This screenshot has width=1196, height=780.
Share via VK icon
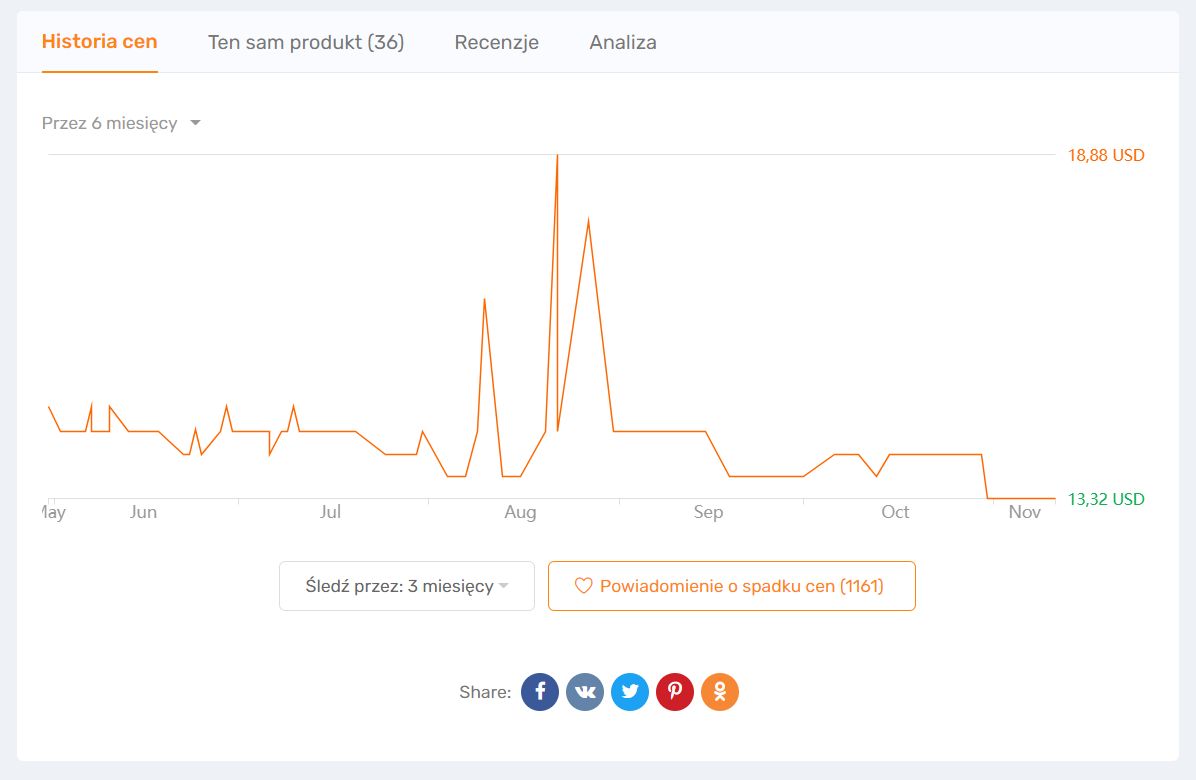pyautogui.click(x=585, y=692)
